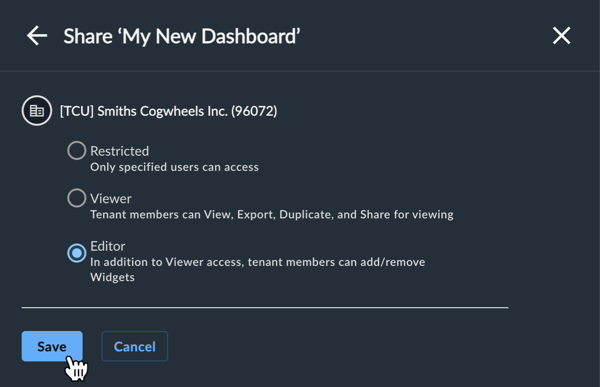The height and width of the screenshot is (387, 600).
Task: Close the Share dashboard dialog
Action: (561, 36)
